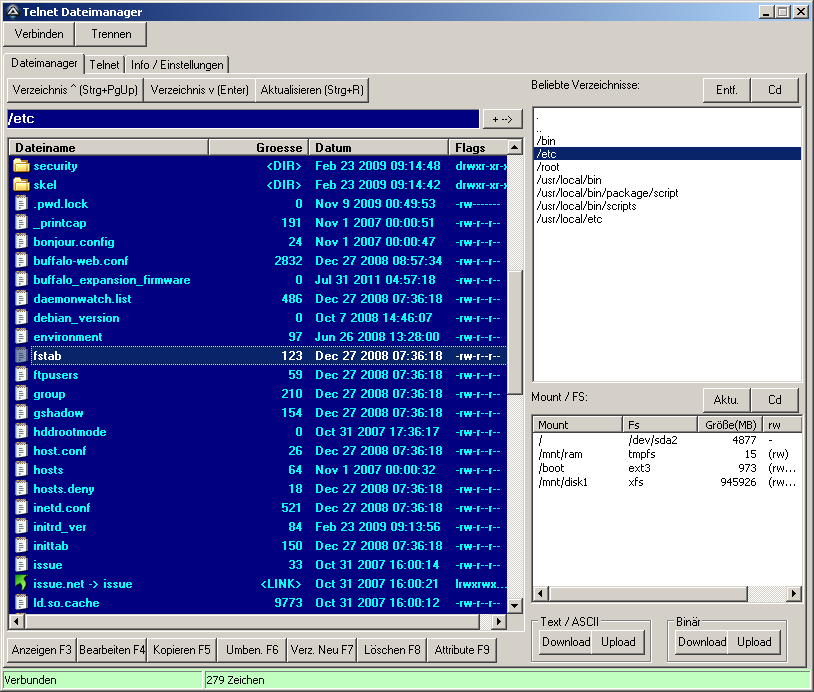Switch to the Telnet tab
Screen dimensions: 814x692
pos(104,65)
